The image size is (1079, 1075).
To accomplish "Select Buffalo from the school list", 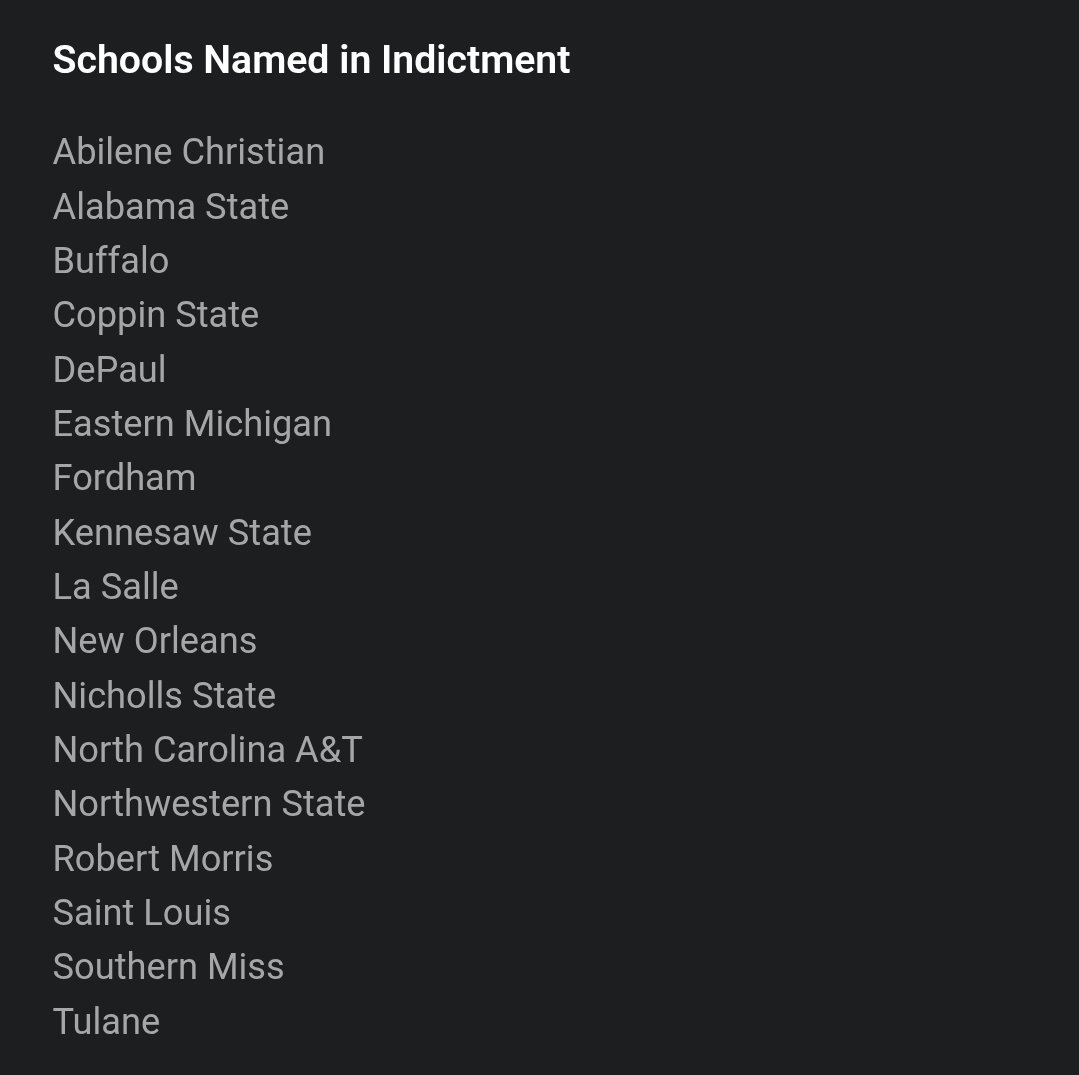I will click(x=111, y=260).
